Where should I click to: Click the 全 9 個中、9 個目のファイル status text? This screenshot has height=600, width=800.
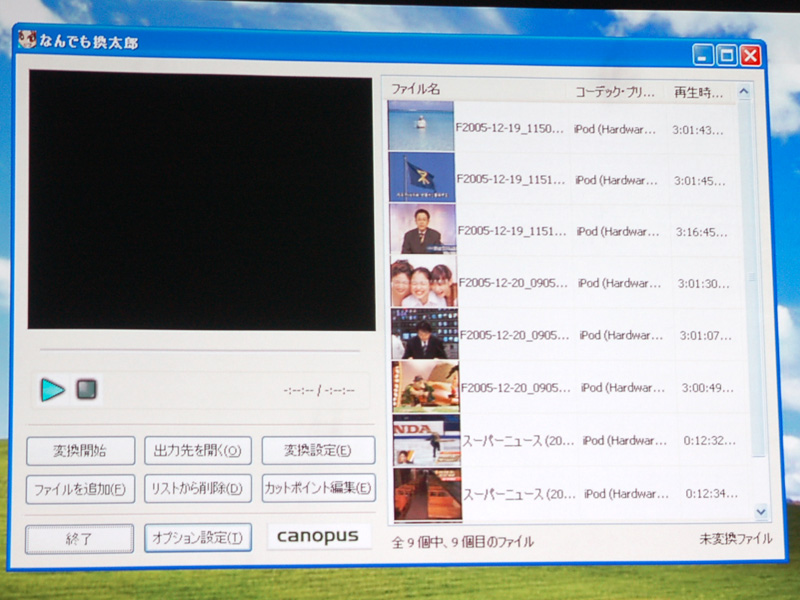point(462,542)
